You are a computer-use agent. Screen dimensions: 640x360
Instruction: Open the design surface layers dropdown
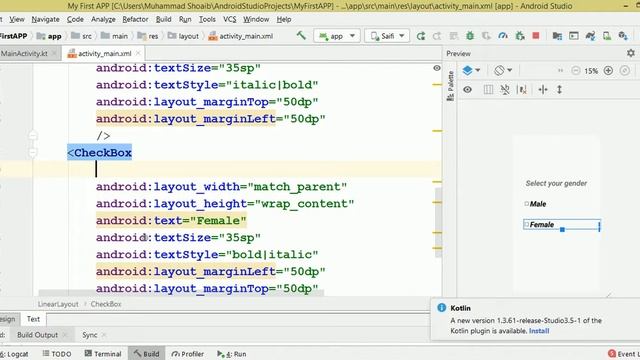pyautogui.click(x=471, y=70)
